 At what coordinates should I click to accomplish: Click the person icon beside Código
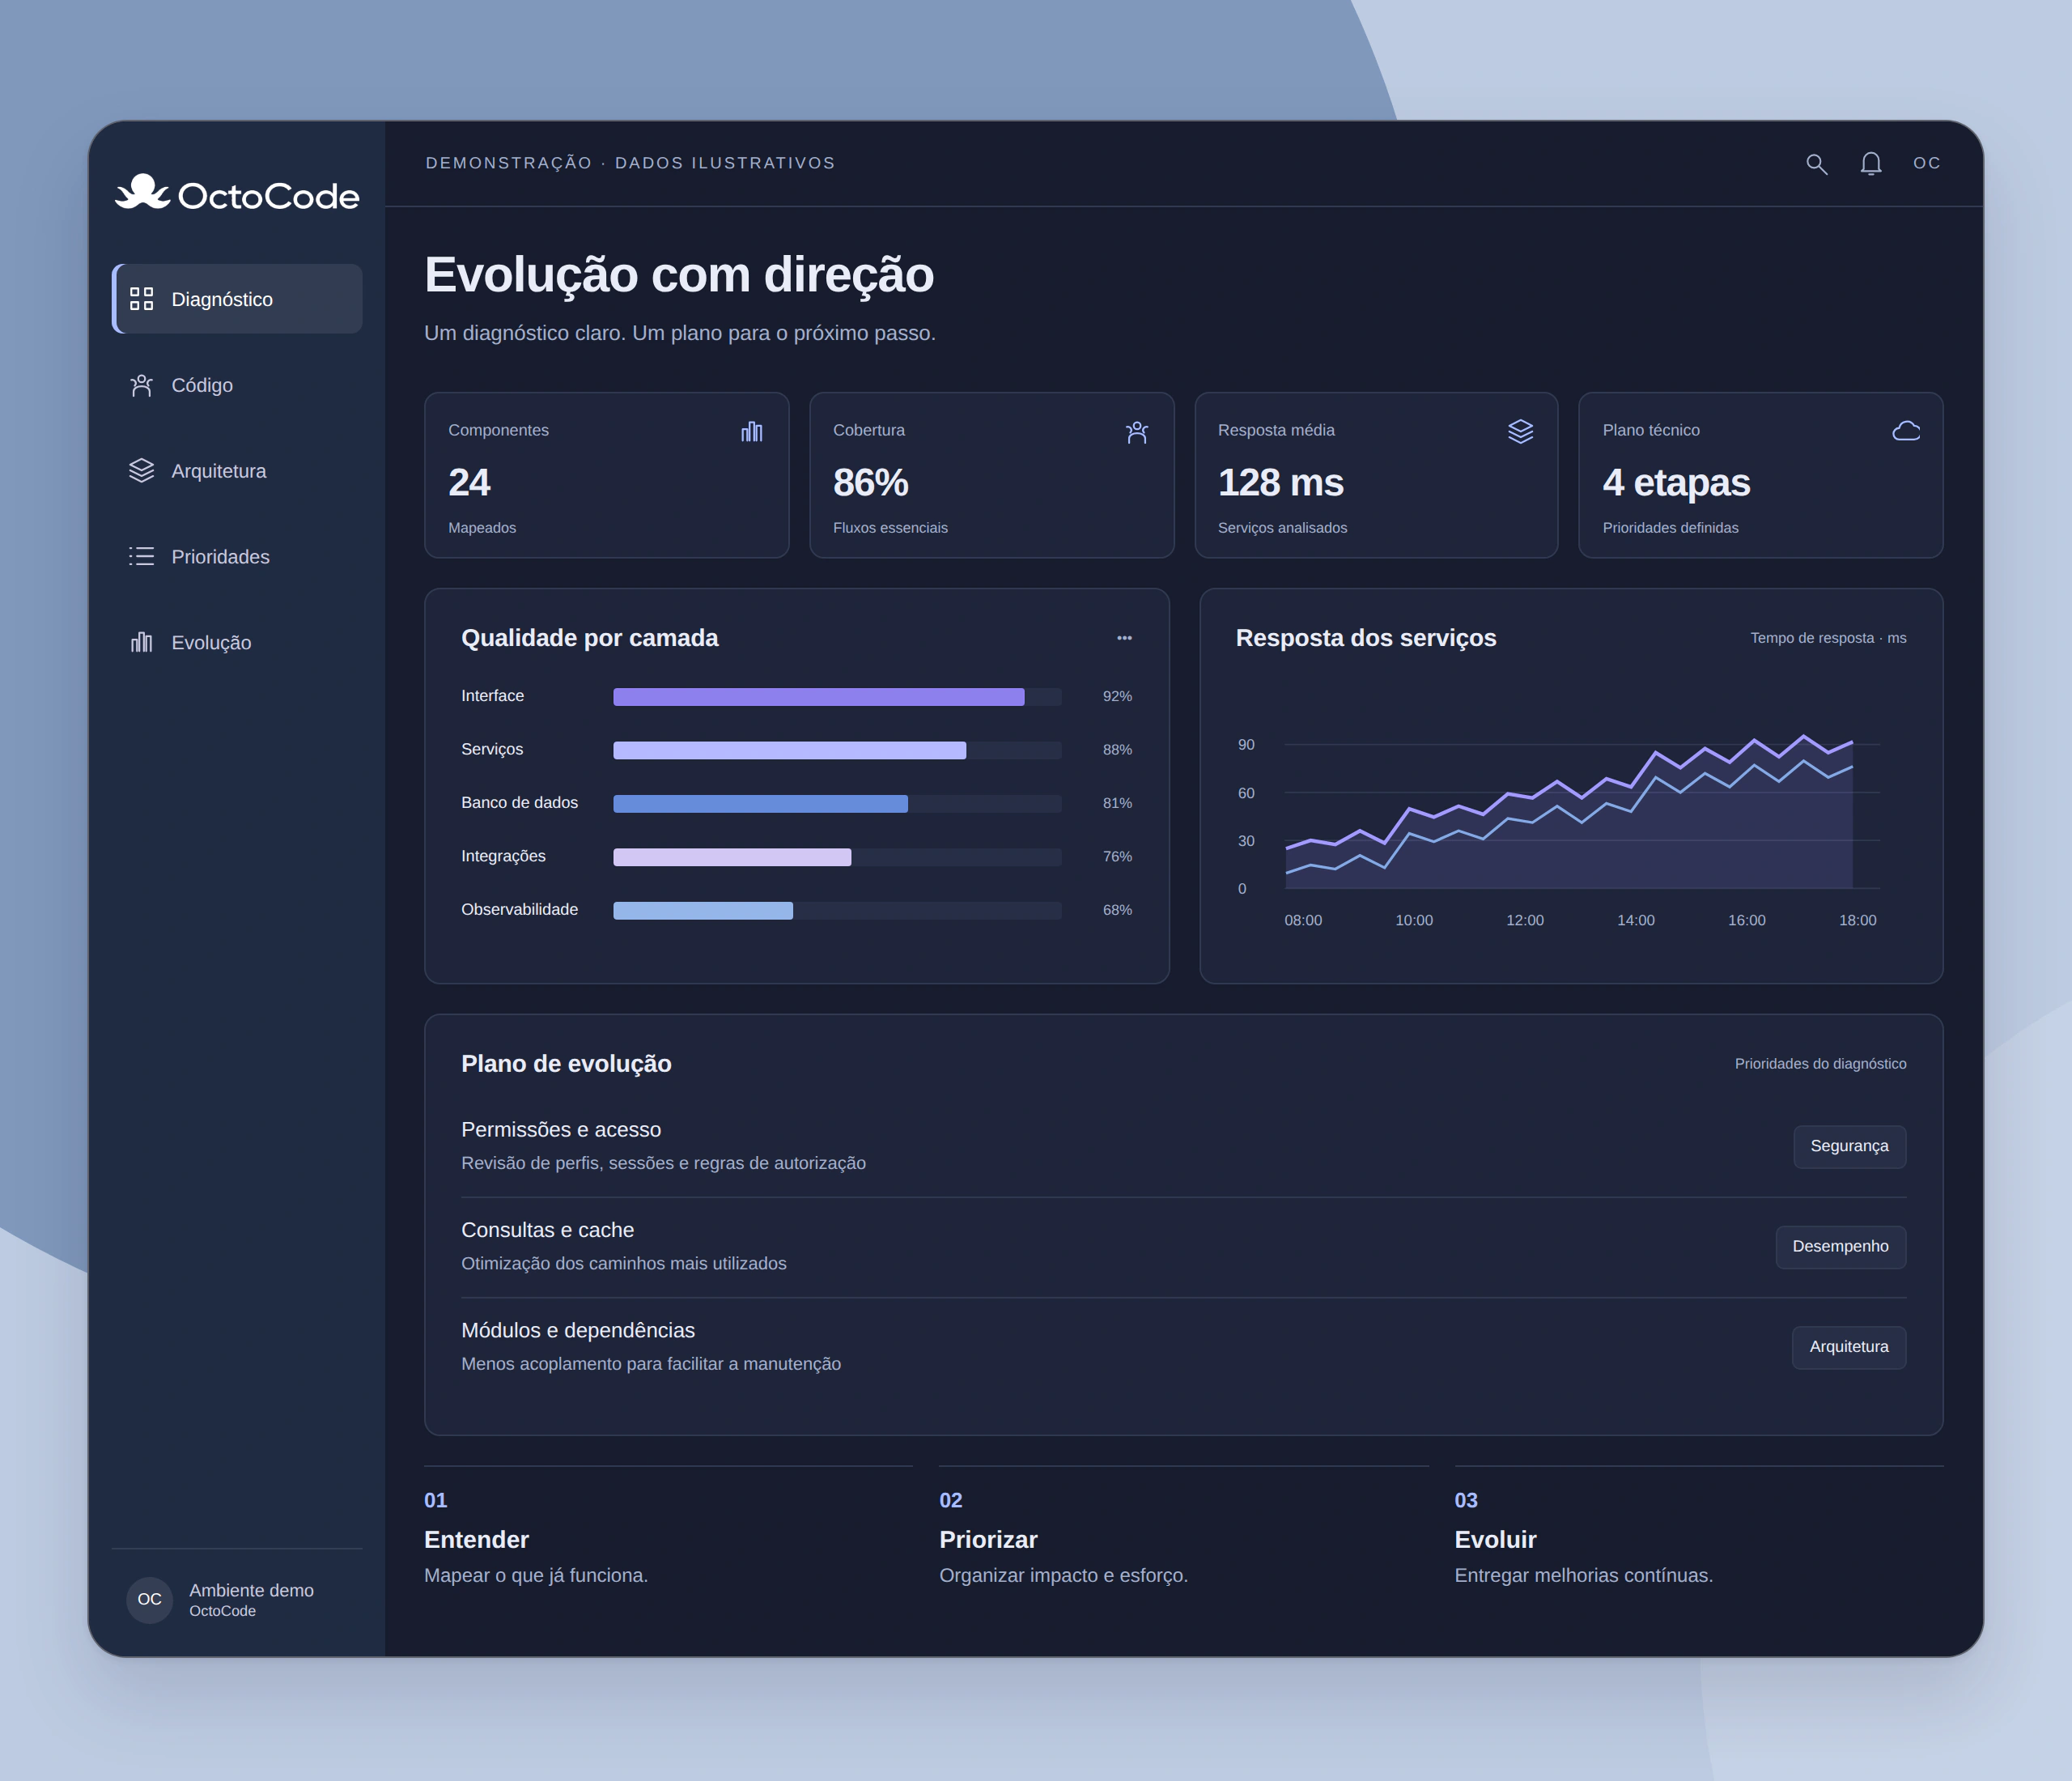142,385
